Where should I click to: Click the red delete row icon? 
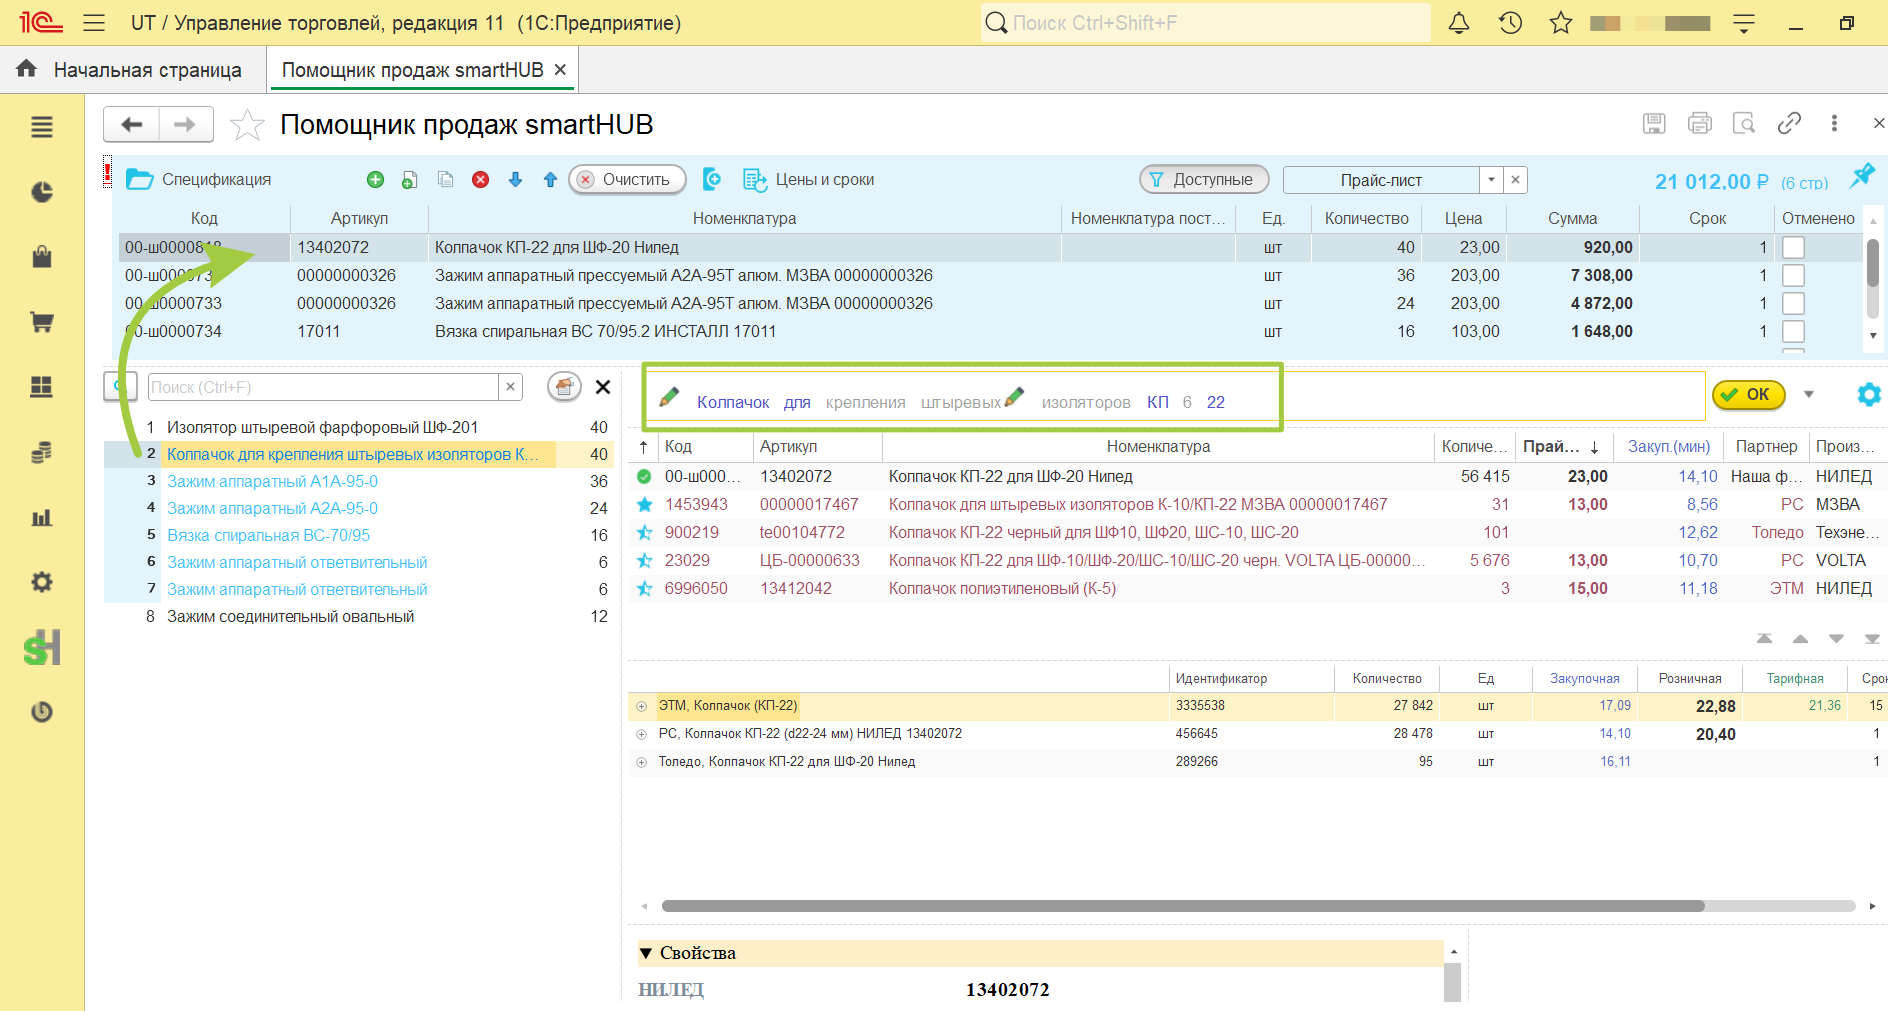(x=480, y=180)
